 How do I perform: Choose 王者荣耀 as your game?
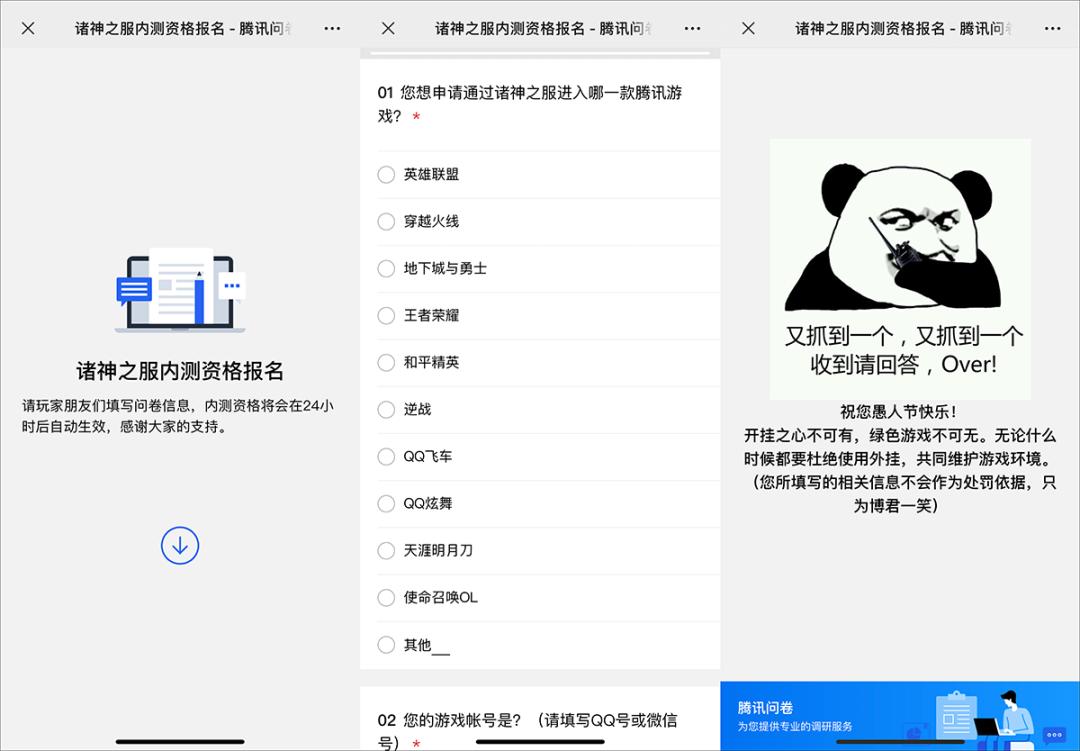[x=386, y=315]
